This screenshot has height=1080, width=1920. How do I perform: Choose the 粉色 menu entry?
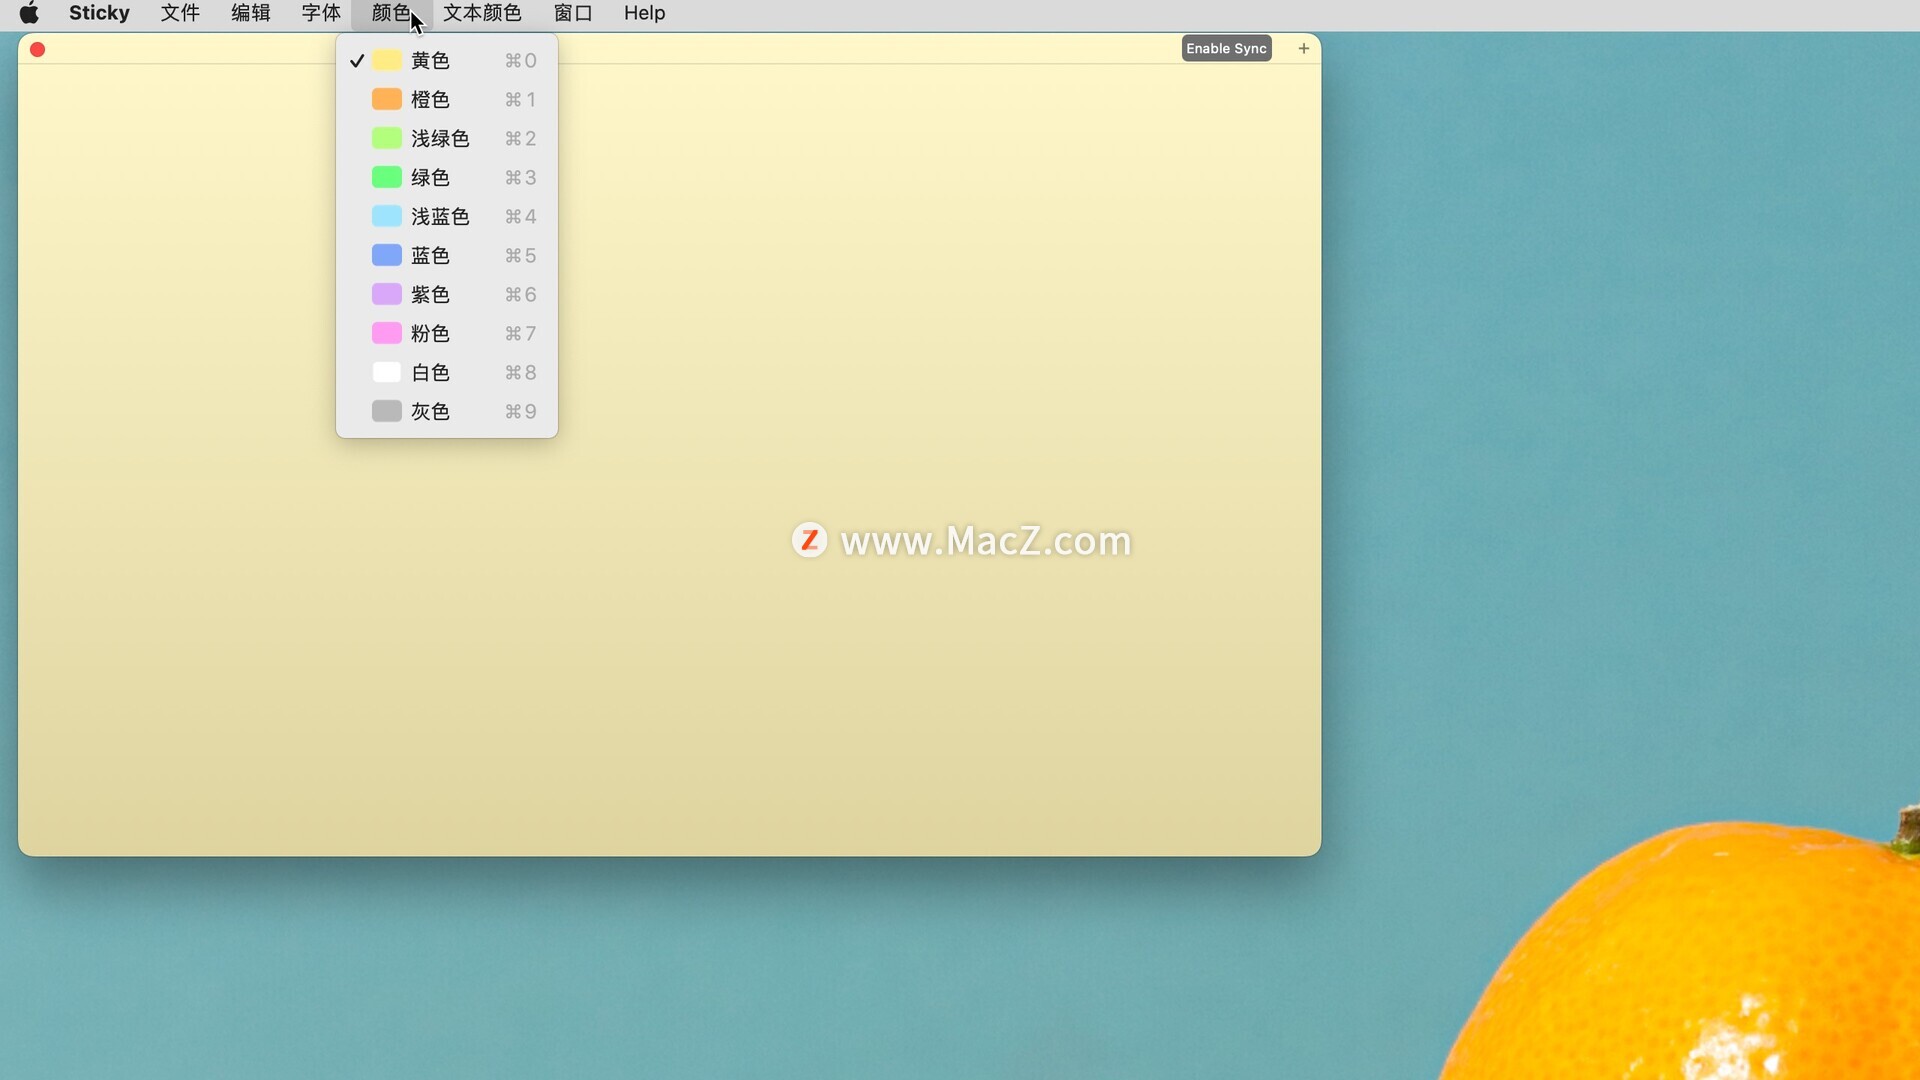click(x=447, y=334)
